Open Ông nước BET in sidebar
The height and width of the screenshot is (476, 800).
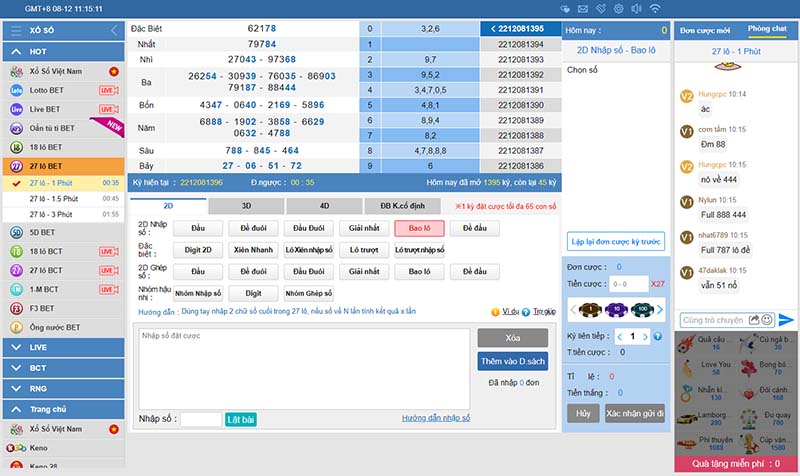point(63,328)
